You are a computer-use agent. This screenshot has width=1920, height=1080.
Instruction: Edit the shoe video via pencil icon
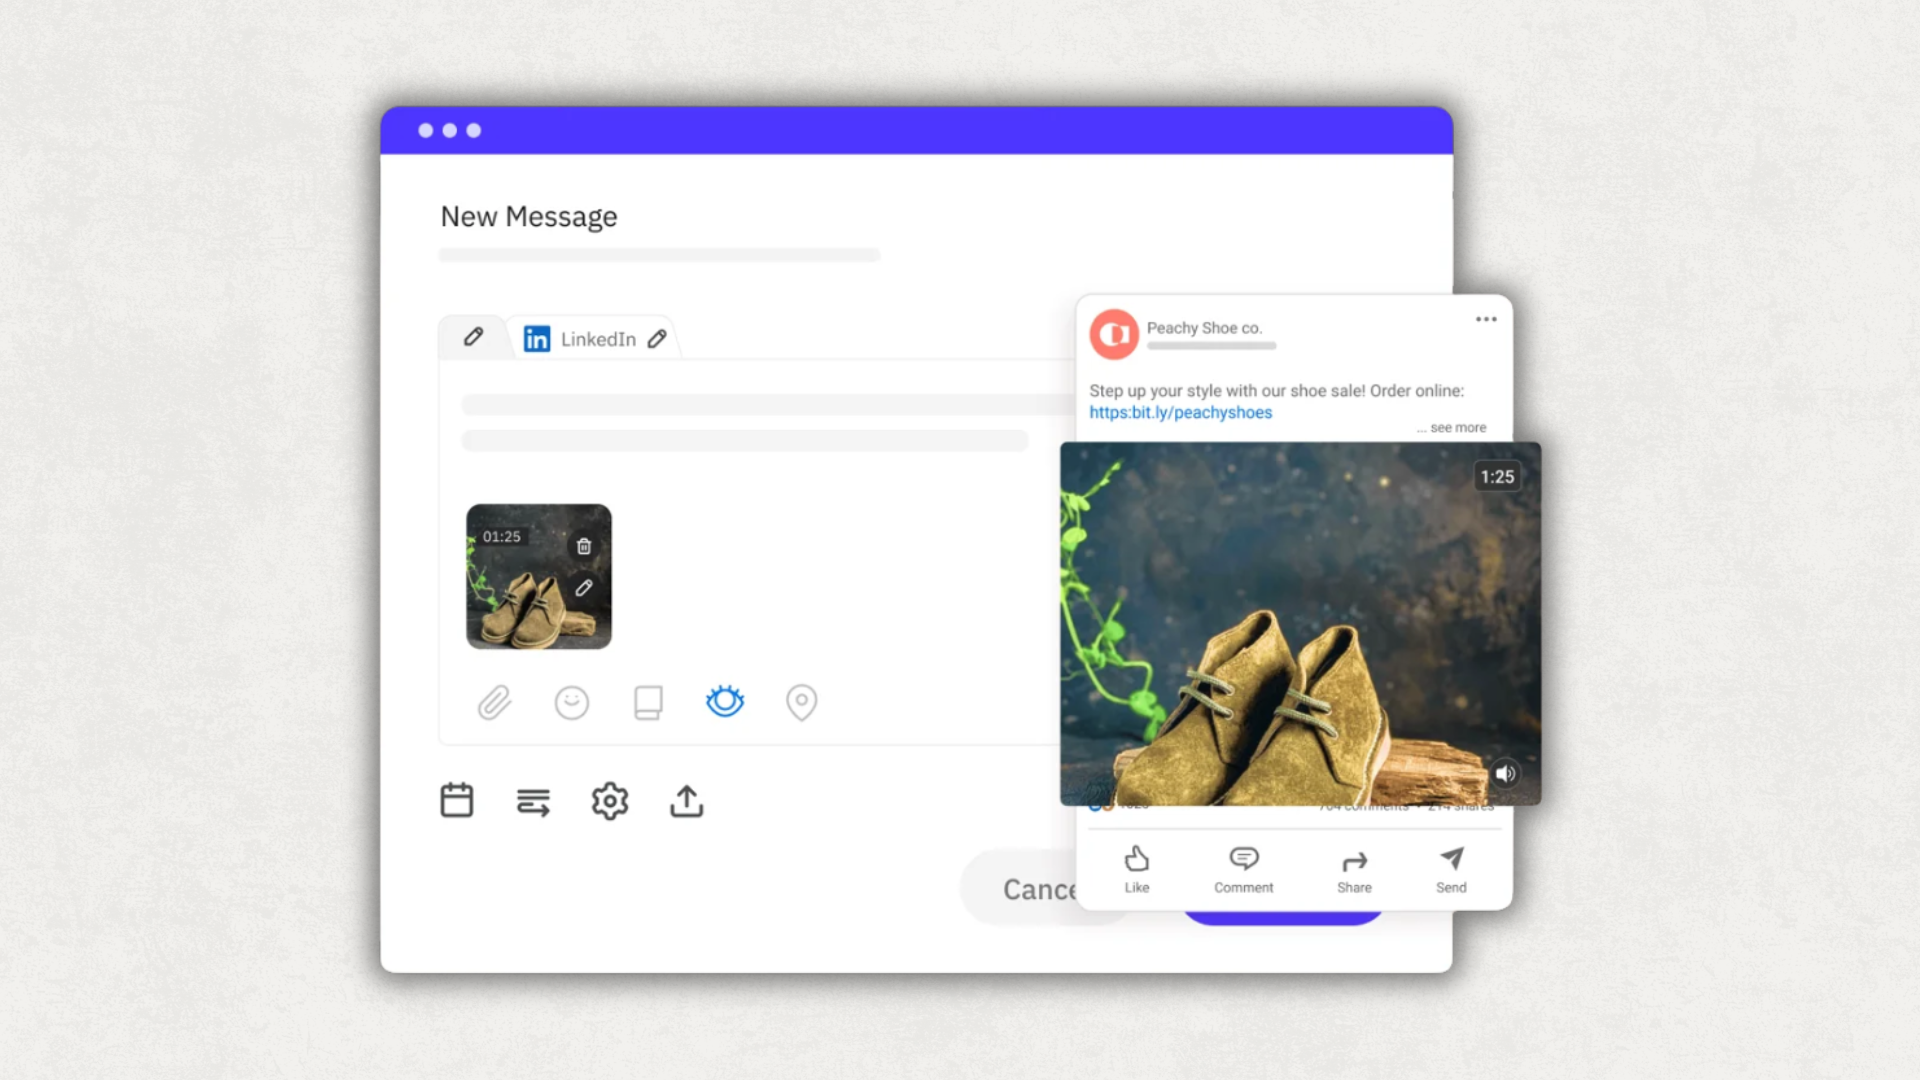click(x=584, y=588)
